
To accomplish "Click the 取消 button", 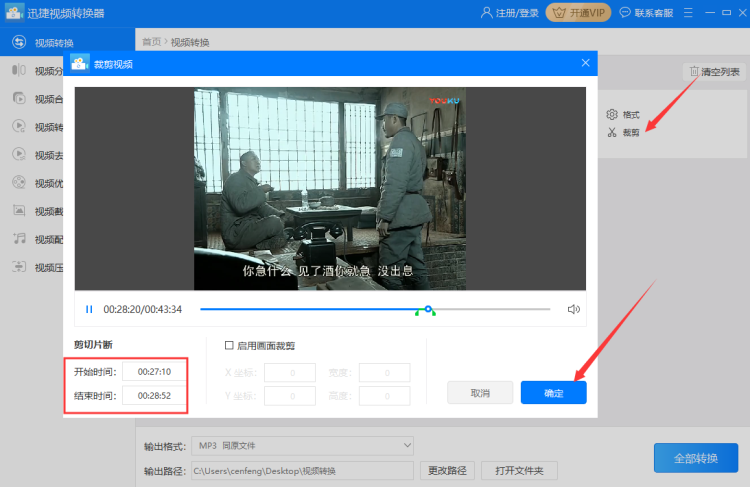I will click(480, 393).
